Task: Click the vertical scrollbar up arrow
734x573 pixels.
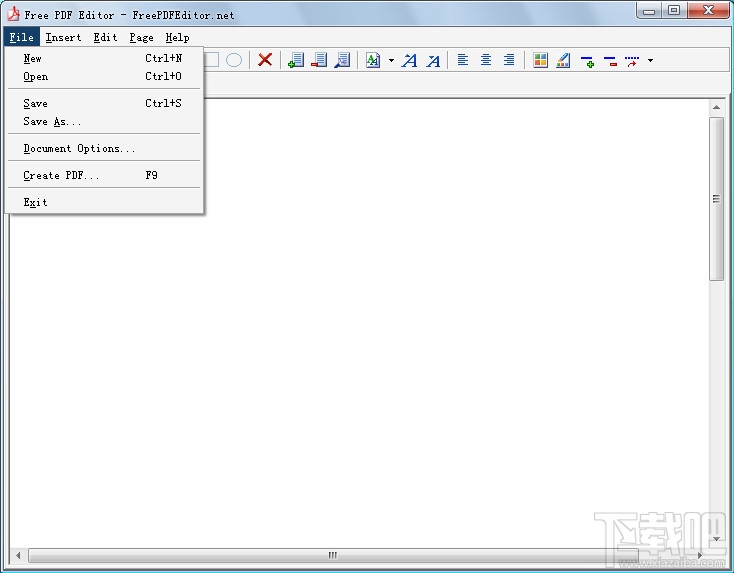Action: 716,107
